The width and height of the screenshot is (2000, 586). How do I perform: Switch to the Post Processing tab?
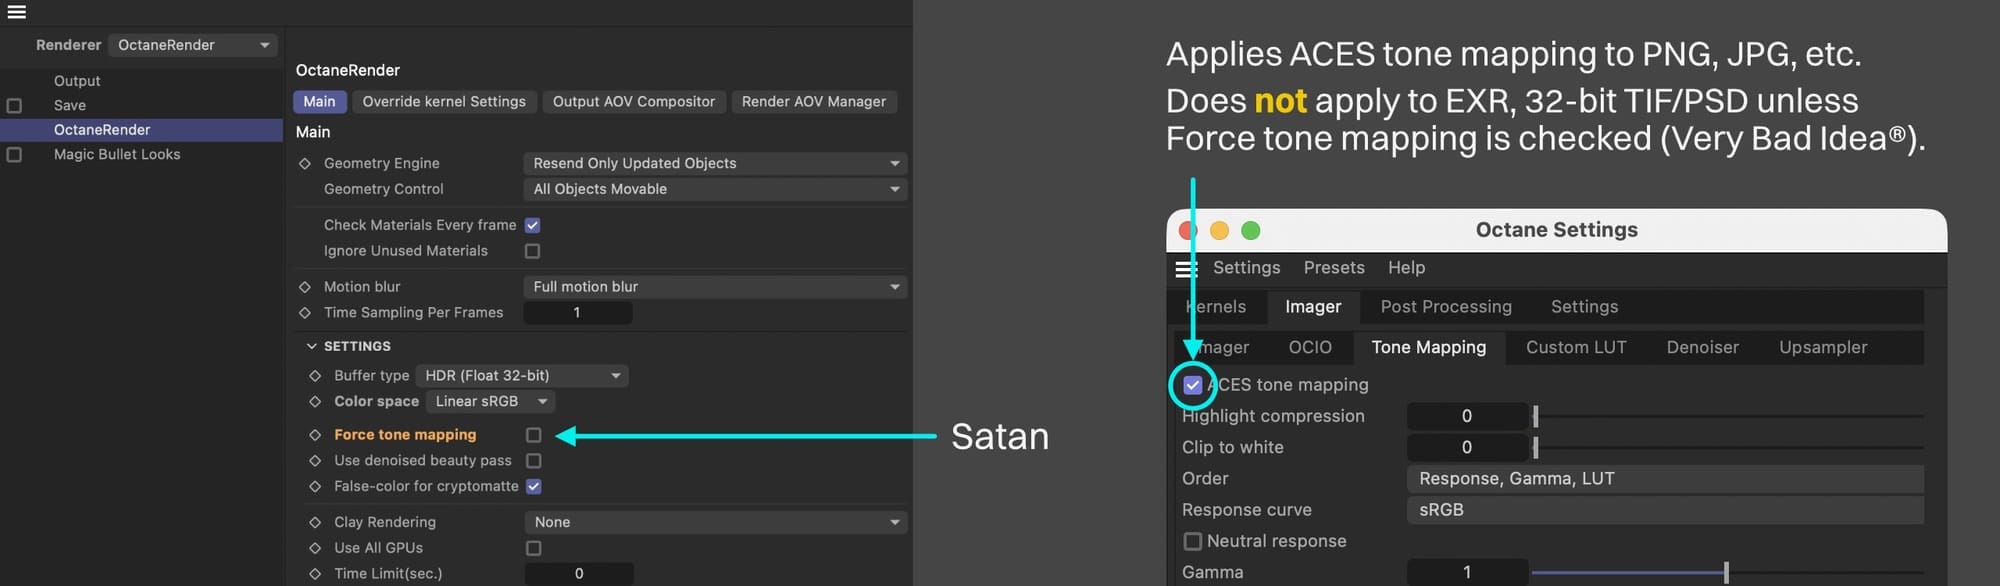[x=1446, y=307]
